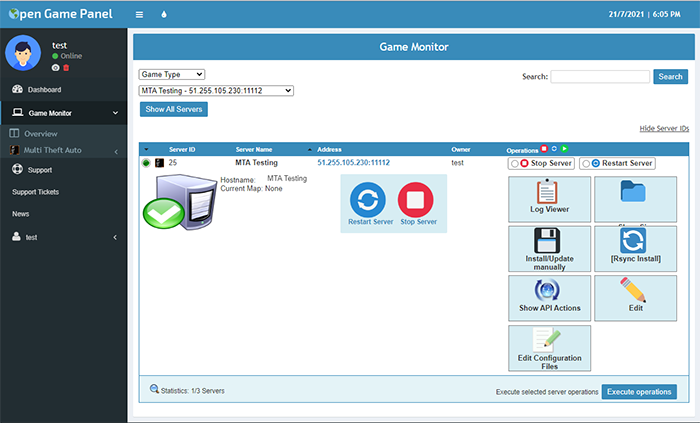Open the Log Viewer tile
The height and width of the screenshot is (423, 700).
(x=549, y=199)
